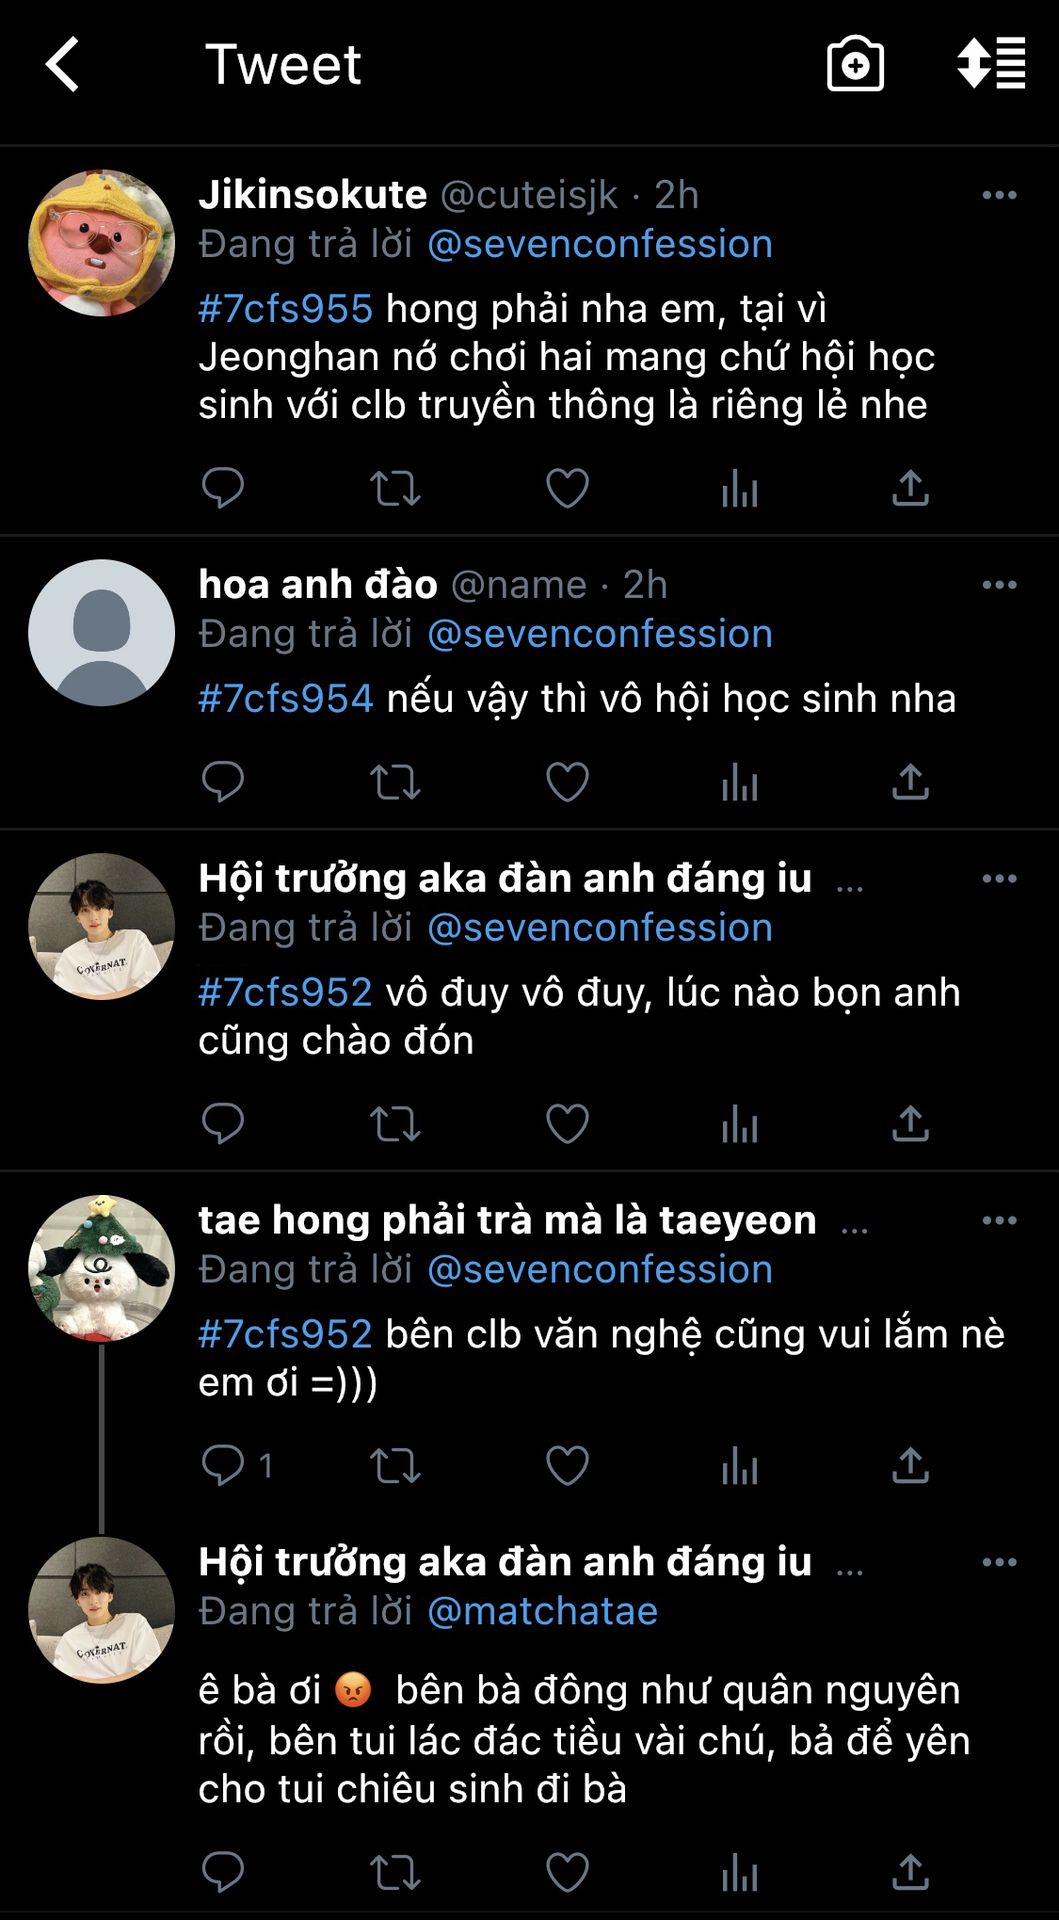Like Jikinsokute's #7cfs955 reply
1059x1920 pixels.
(567, 488)
